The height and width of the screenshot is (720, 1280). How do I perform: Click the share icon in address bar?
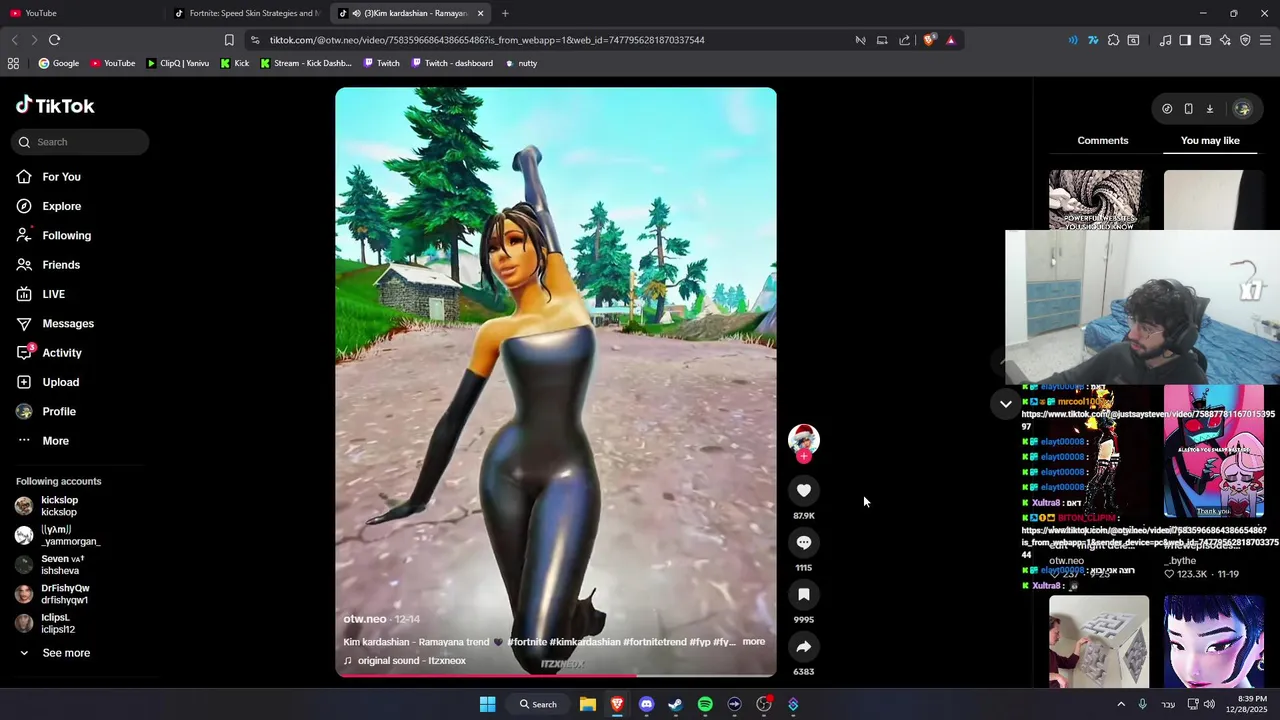[904, 40]
